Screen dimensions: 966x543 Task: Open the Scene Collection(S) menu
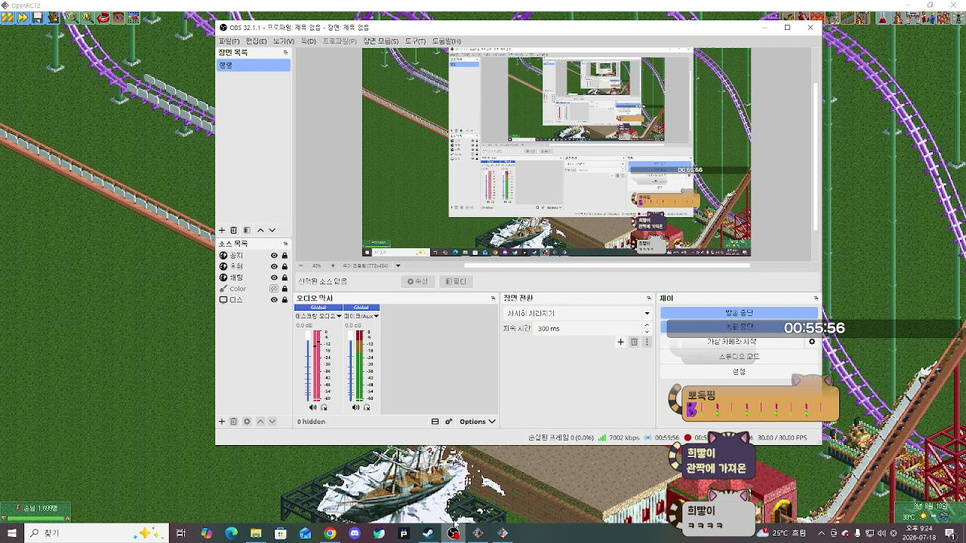tap(381, 41)
